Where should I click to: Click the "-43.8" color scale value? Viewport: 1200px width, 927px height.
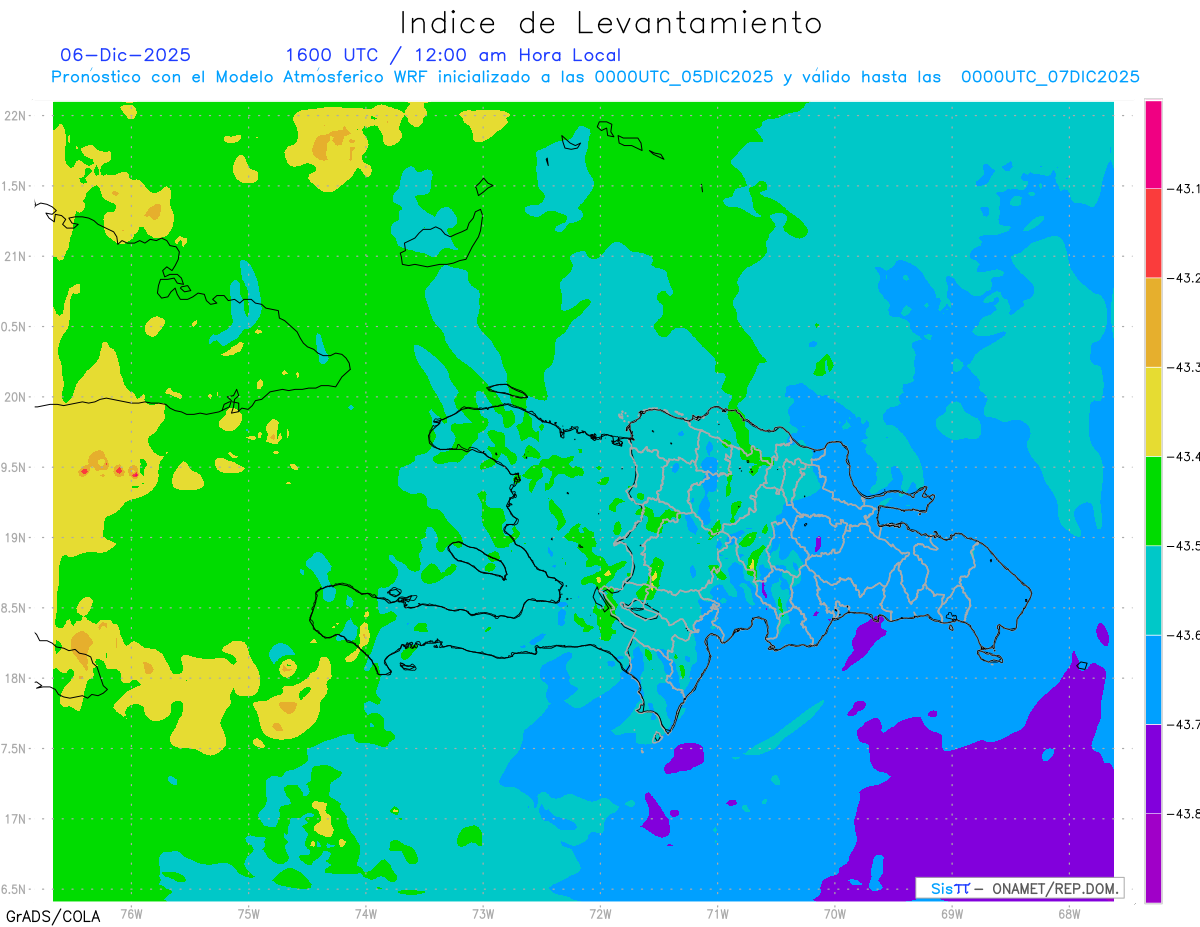click(1184, 813)
